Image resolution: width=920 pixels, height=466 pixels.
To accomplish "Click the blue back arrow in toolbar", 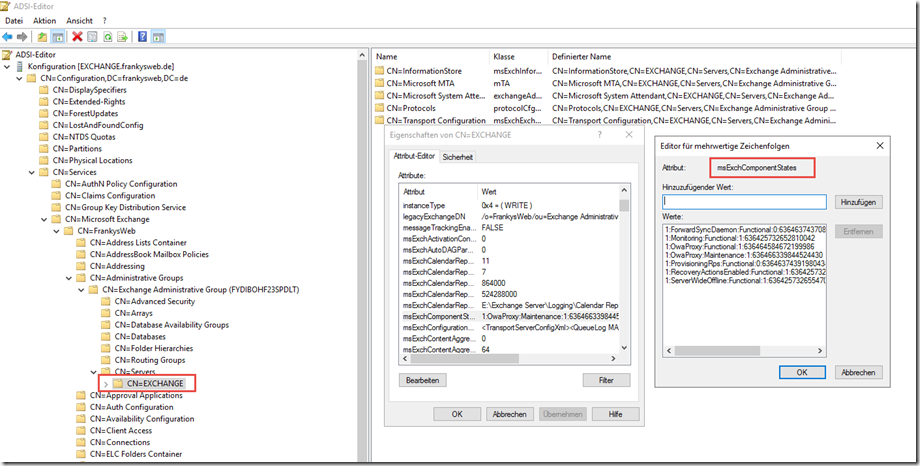I will (x=8, y=36).
